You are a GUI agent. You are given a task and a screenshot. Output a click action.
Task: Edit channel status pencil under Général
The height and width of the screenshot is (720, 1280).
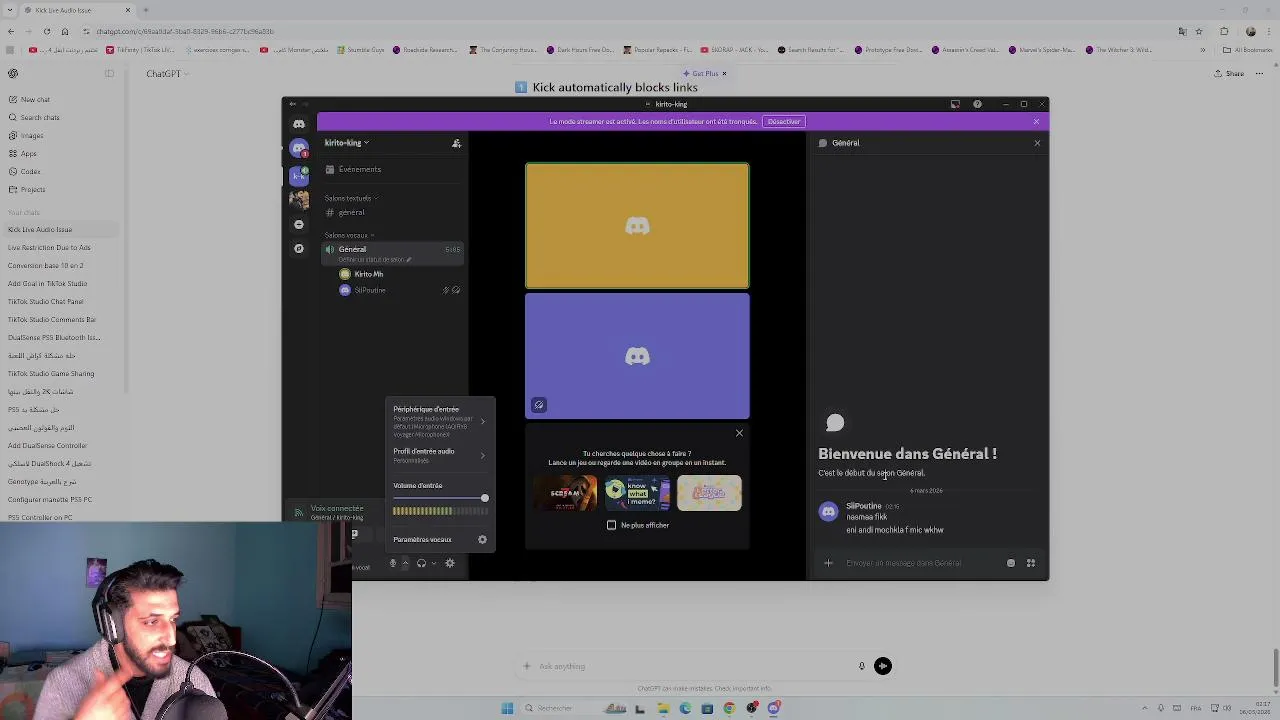(x=408, y=260)
